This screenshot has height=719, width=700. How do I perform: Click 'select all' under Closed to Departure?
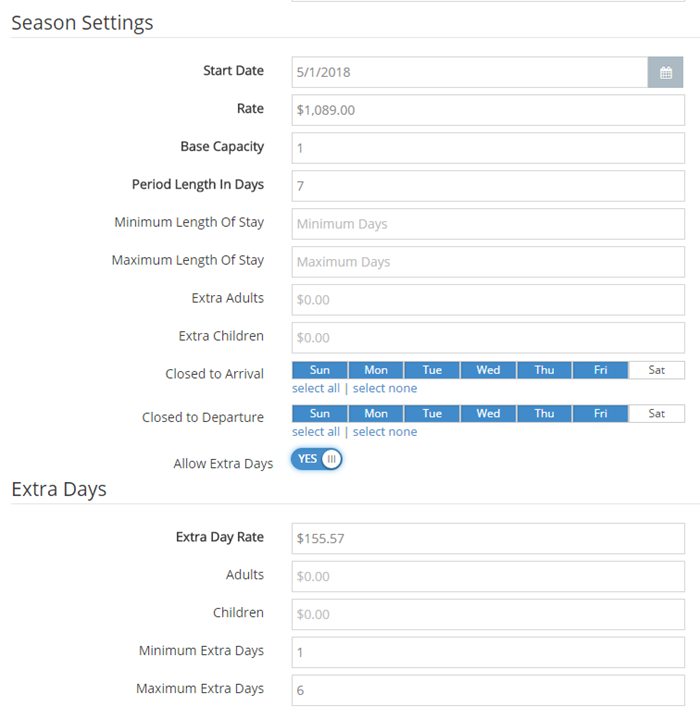click(x=316, y=432)
